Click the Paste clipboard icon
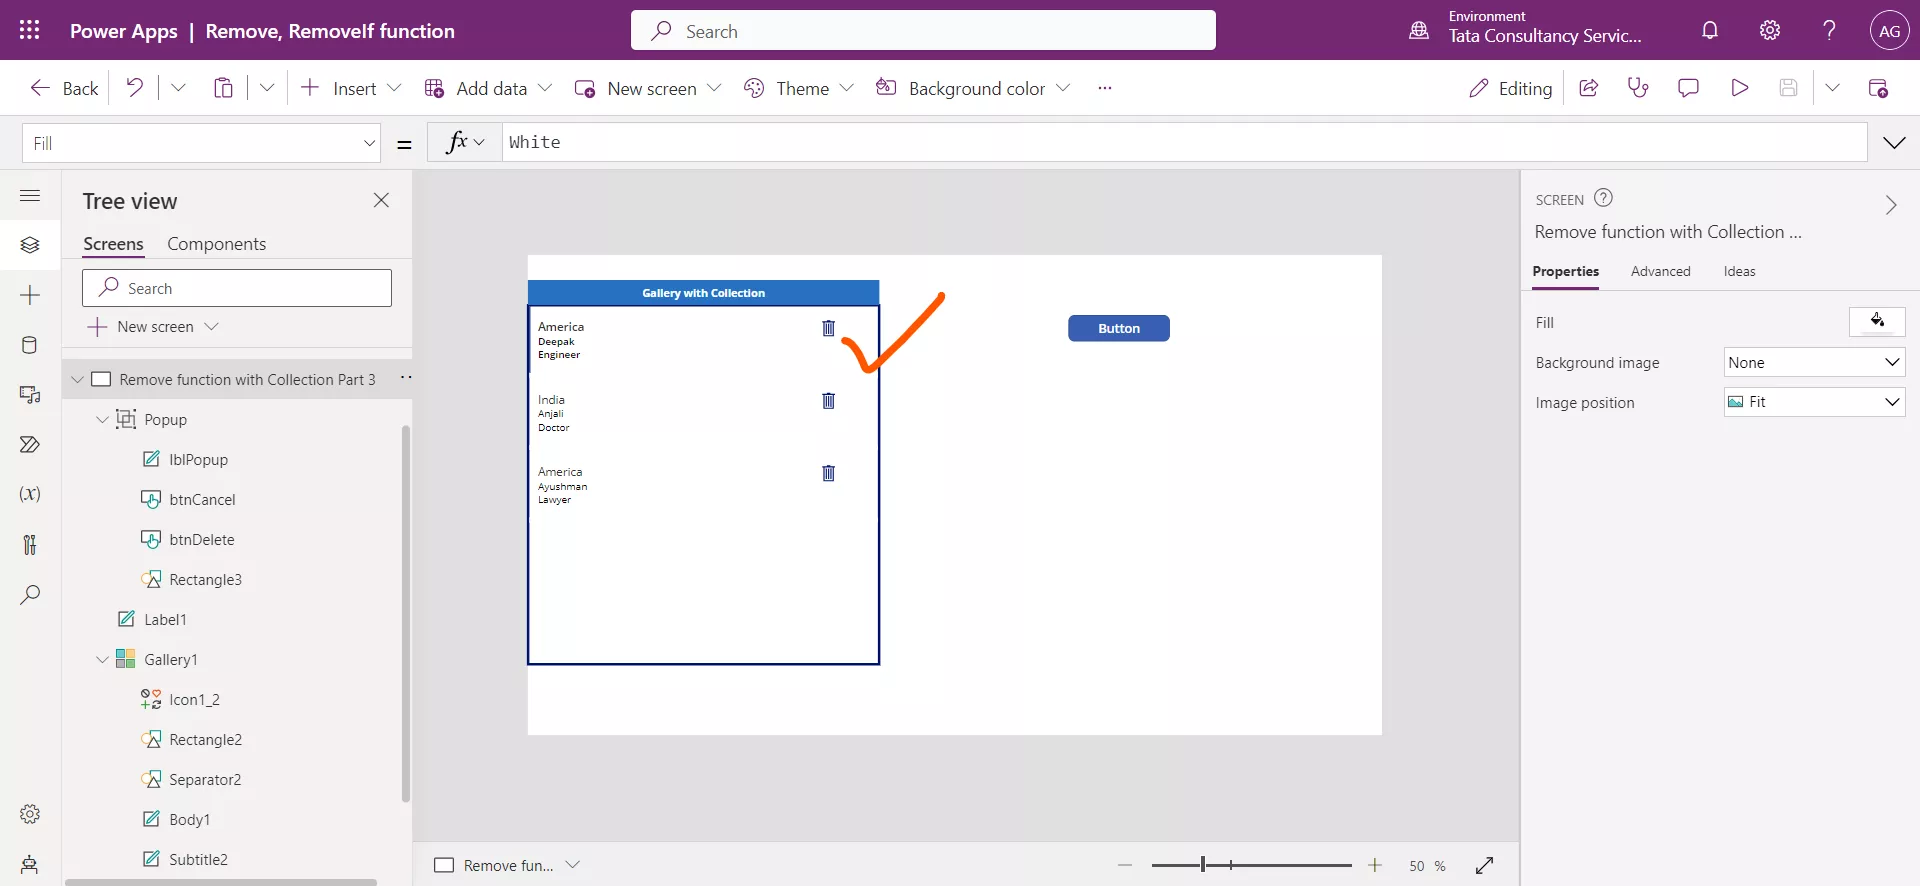Image resolution: width=1920 pixels, height=886 pixels. (223, 88)
